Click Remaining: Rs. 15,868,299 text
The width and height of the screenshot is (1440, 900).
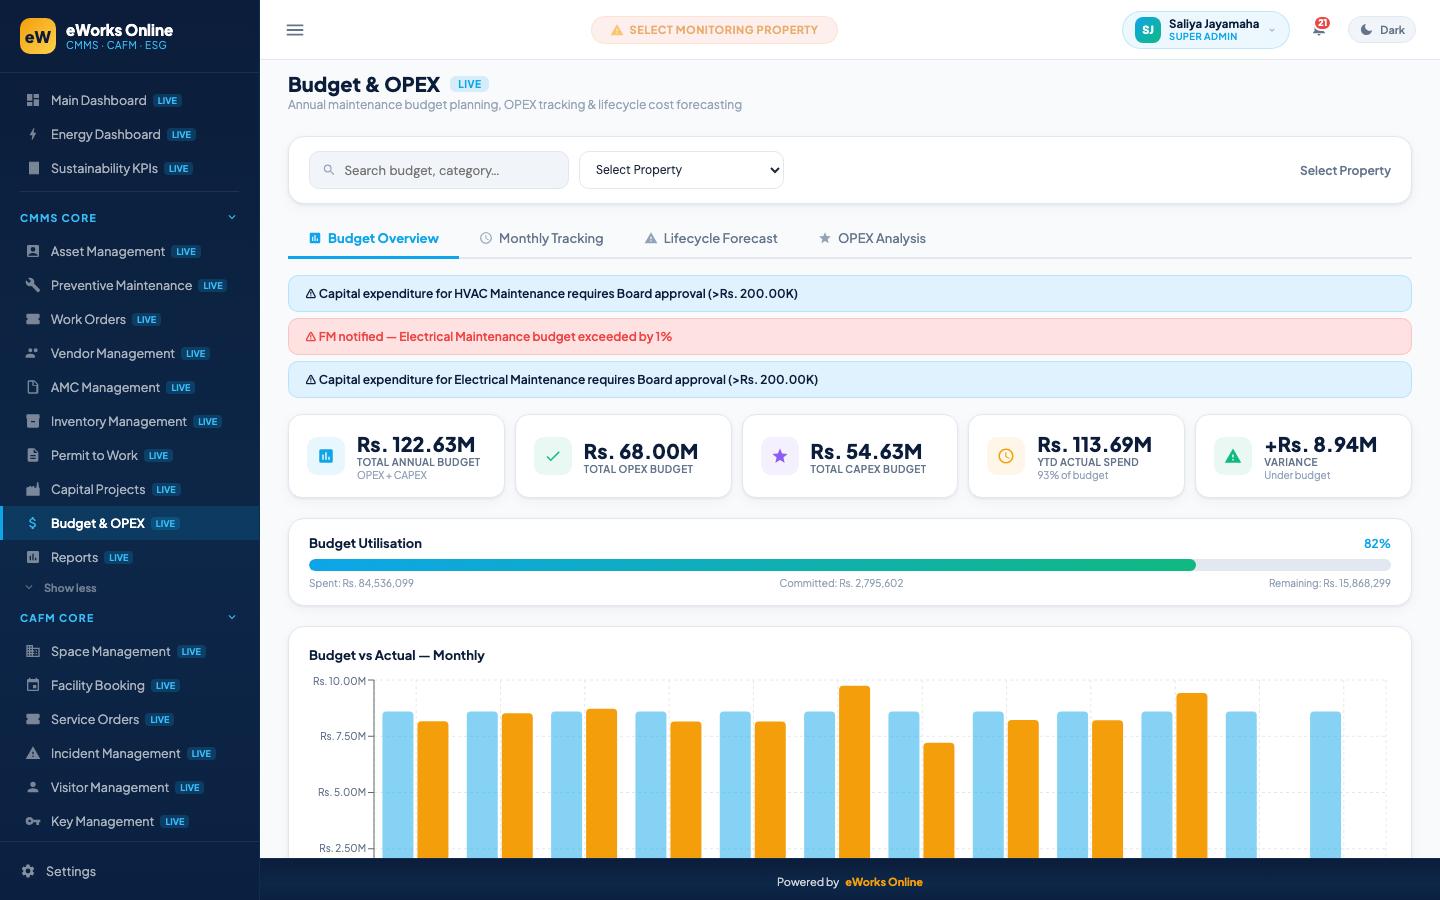click(x=1329, y=583)
